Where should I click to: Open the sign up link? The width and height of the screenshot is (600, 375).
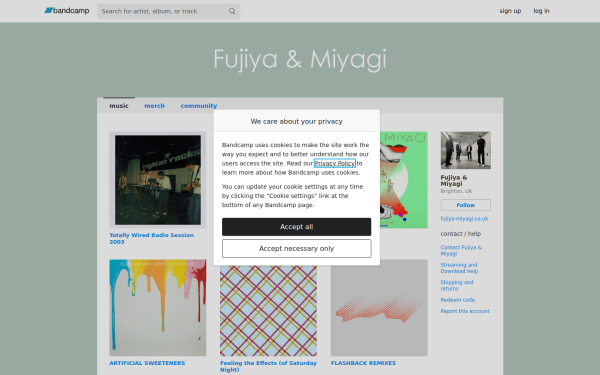(x=510, y=11)
